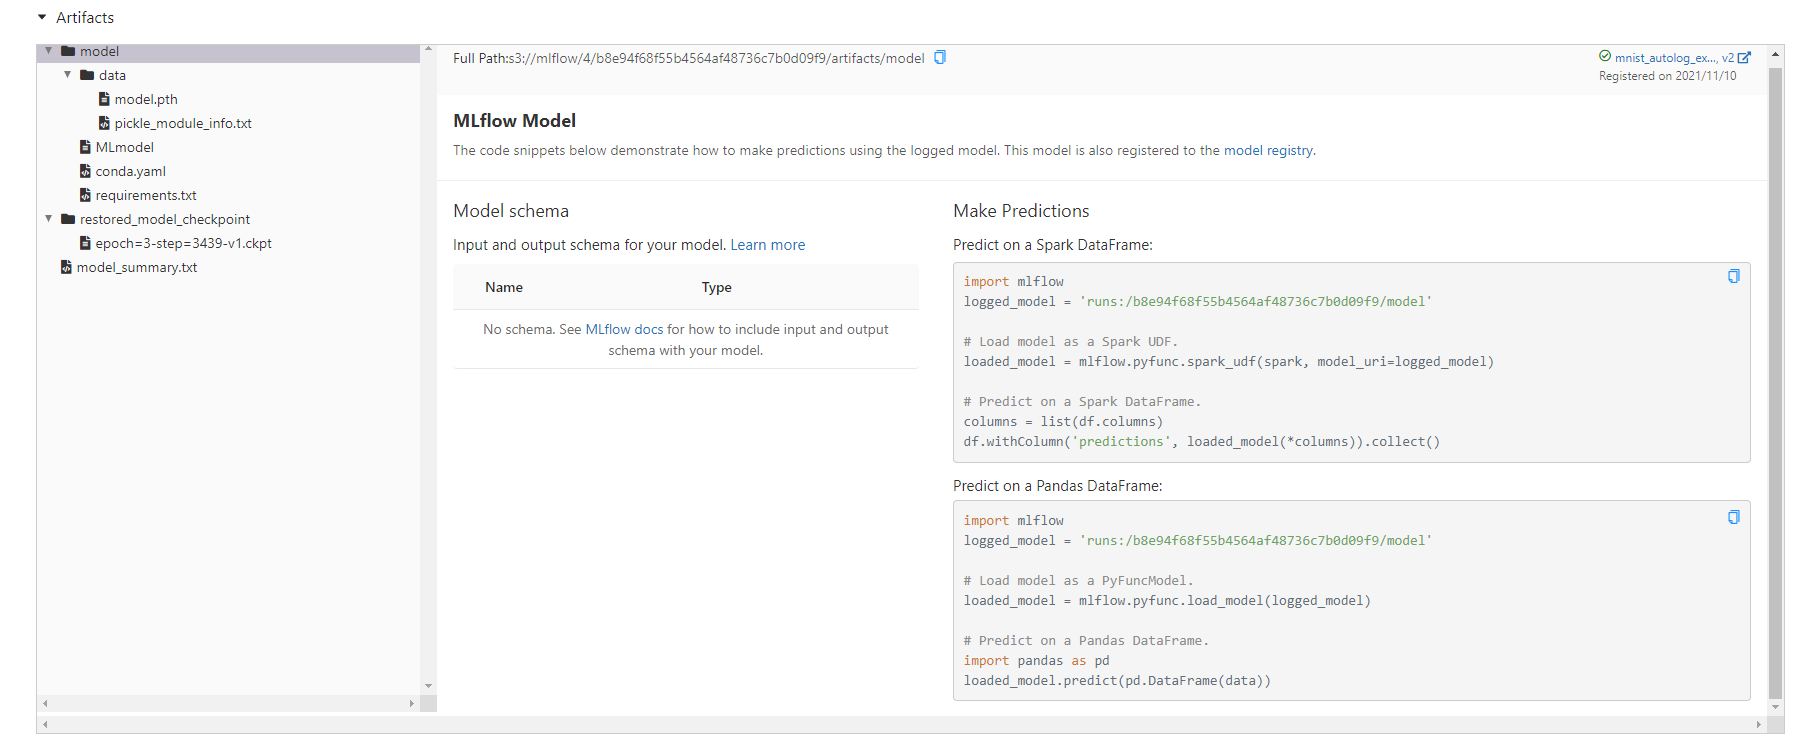Click the restored_model_checkpoint folder icon
Screen dimensions: 1798x738
point(68,219)
